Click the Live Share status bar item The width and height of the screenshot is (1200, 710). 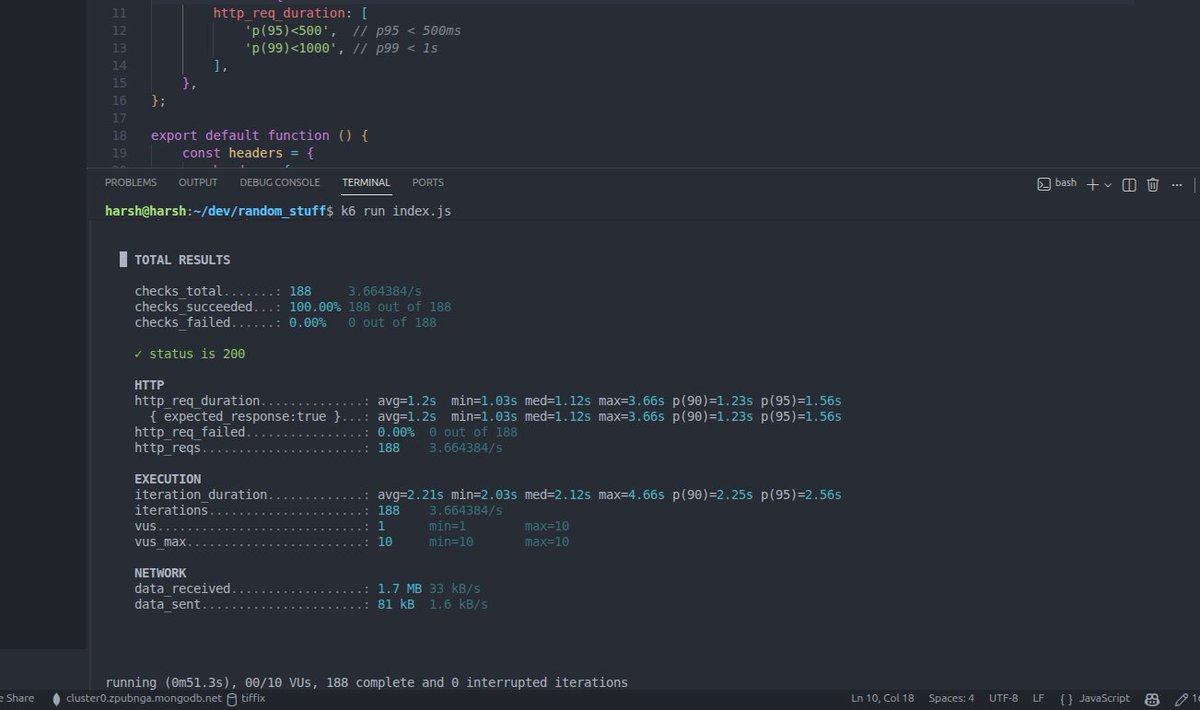(17, 698)
